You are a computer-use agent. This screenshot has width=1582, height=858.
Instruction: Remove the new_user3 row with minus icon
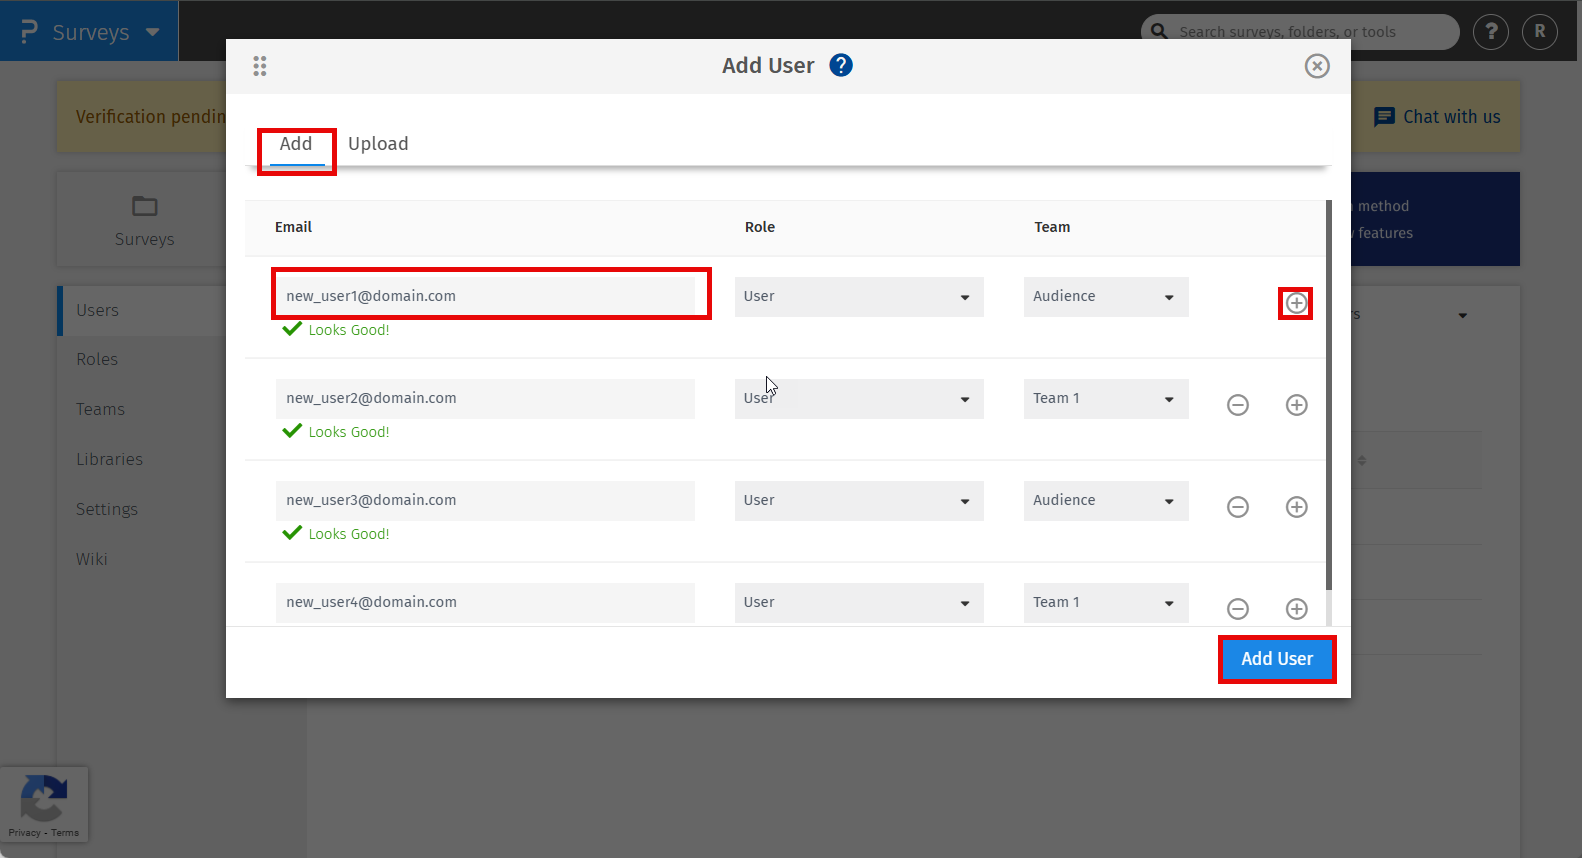click(x=1238, y=507)
